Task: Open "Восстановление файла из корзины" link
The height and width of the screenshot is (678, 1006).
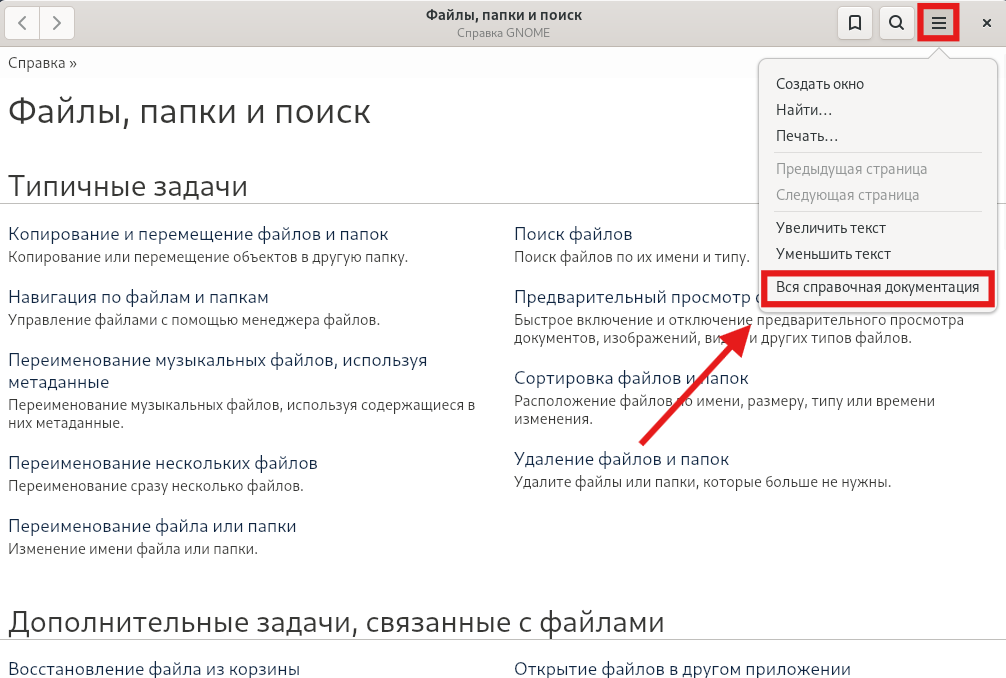Action: tap(154, 669)
